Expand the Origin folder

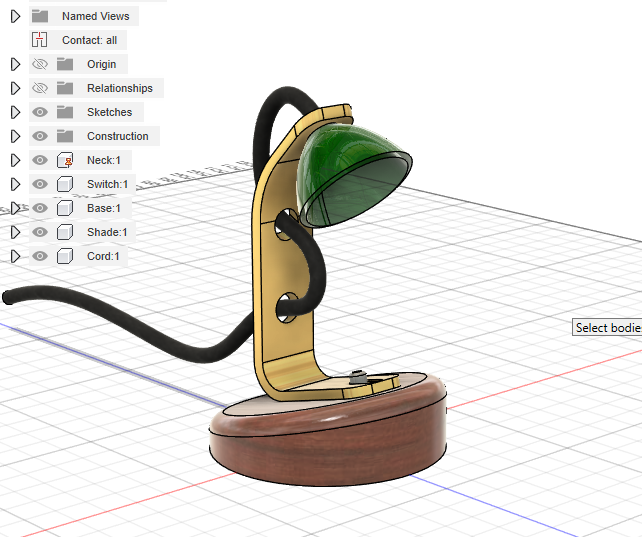point(15,64)
